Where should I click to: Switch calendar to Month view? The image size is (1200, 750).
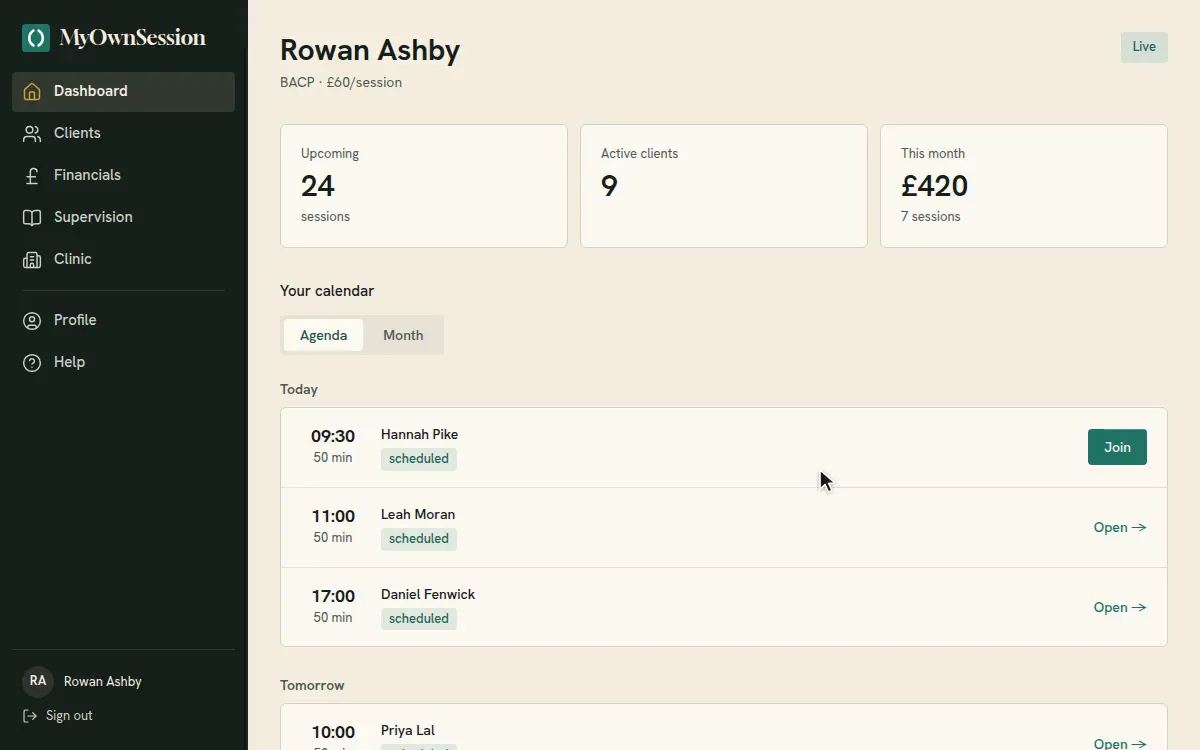(403, 335)
